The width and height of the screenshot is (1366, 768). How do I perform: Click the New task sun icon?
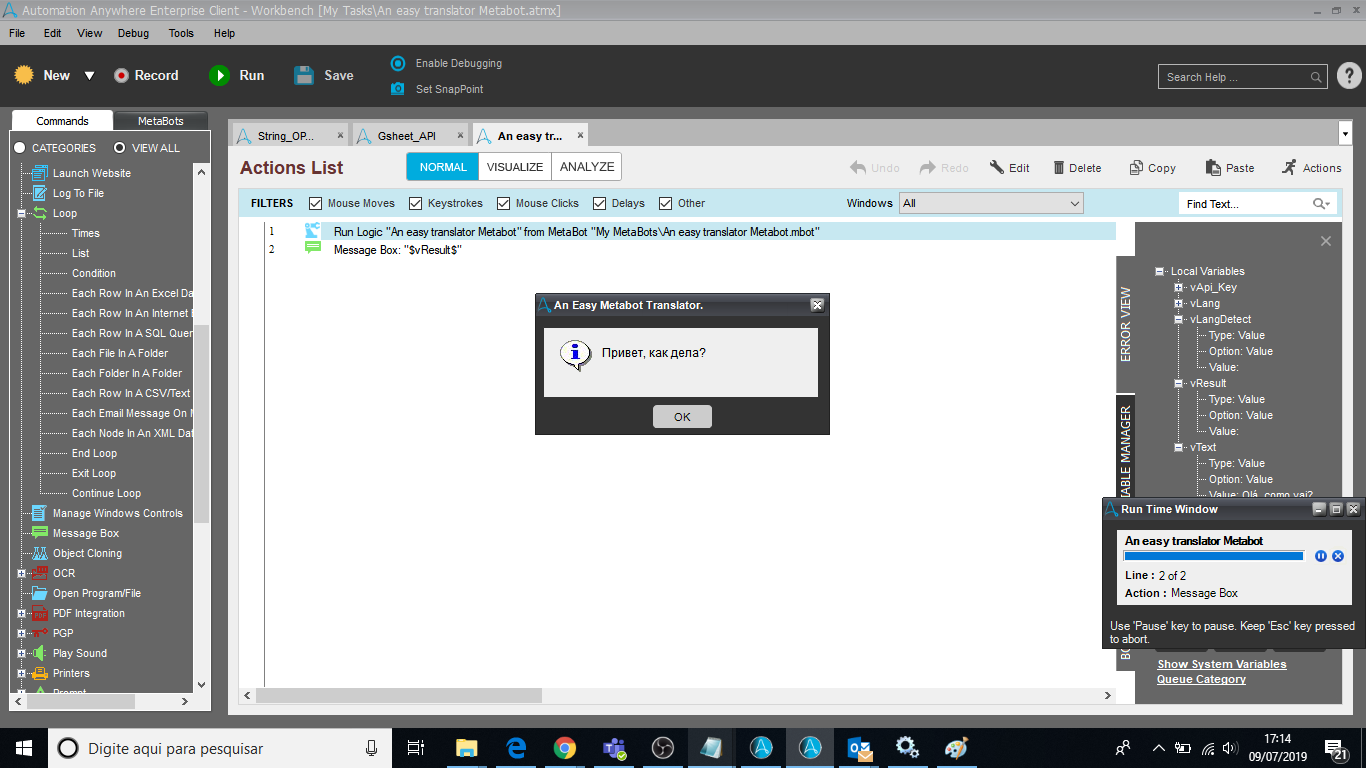[x=24, y=75]
